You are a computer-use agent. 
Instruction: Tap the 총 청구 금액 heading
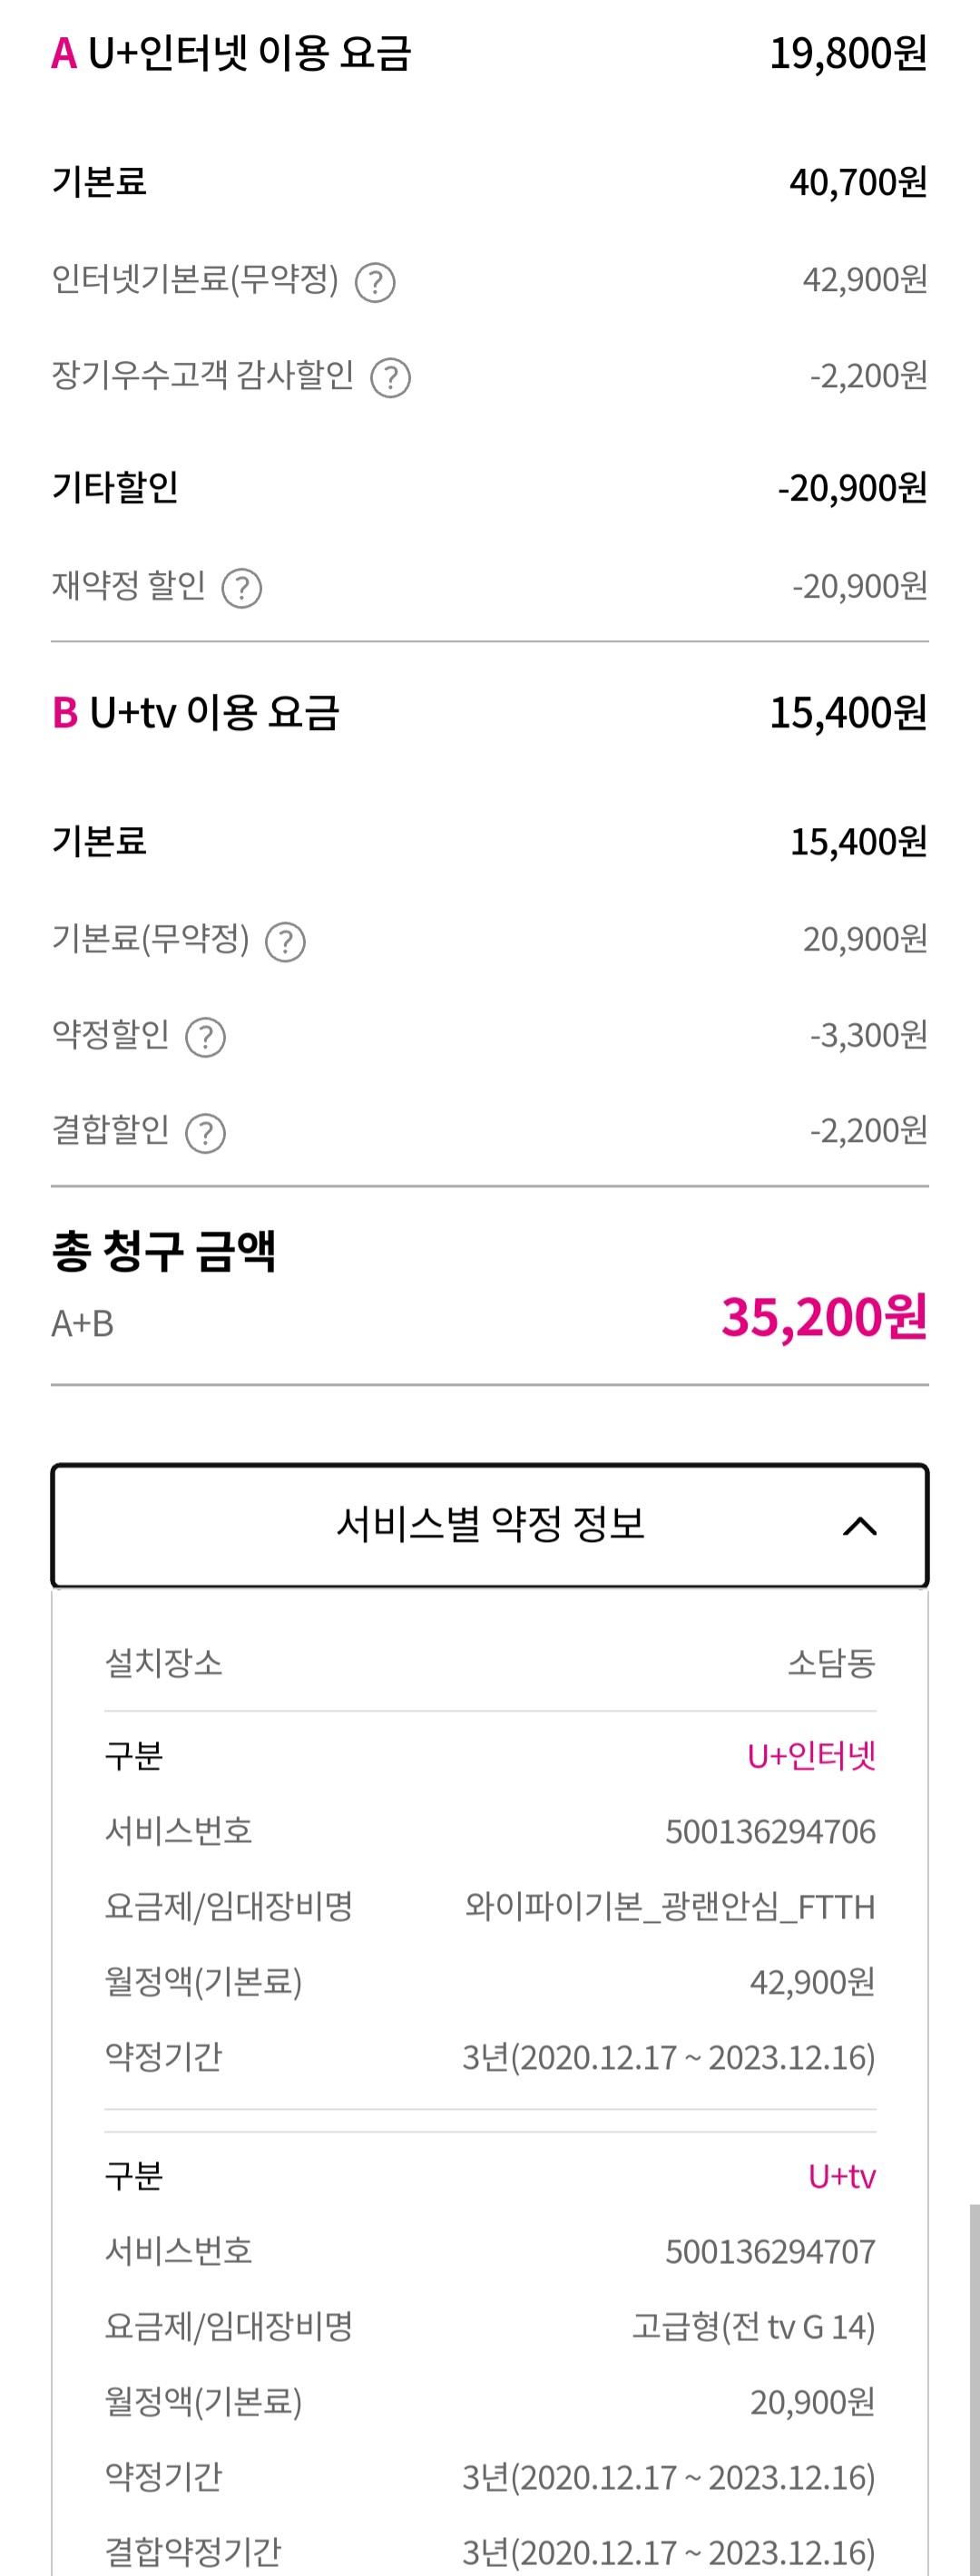pyautogui.click(x=164, y=1251)
